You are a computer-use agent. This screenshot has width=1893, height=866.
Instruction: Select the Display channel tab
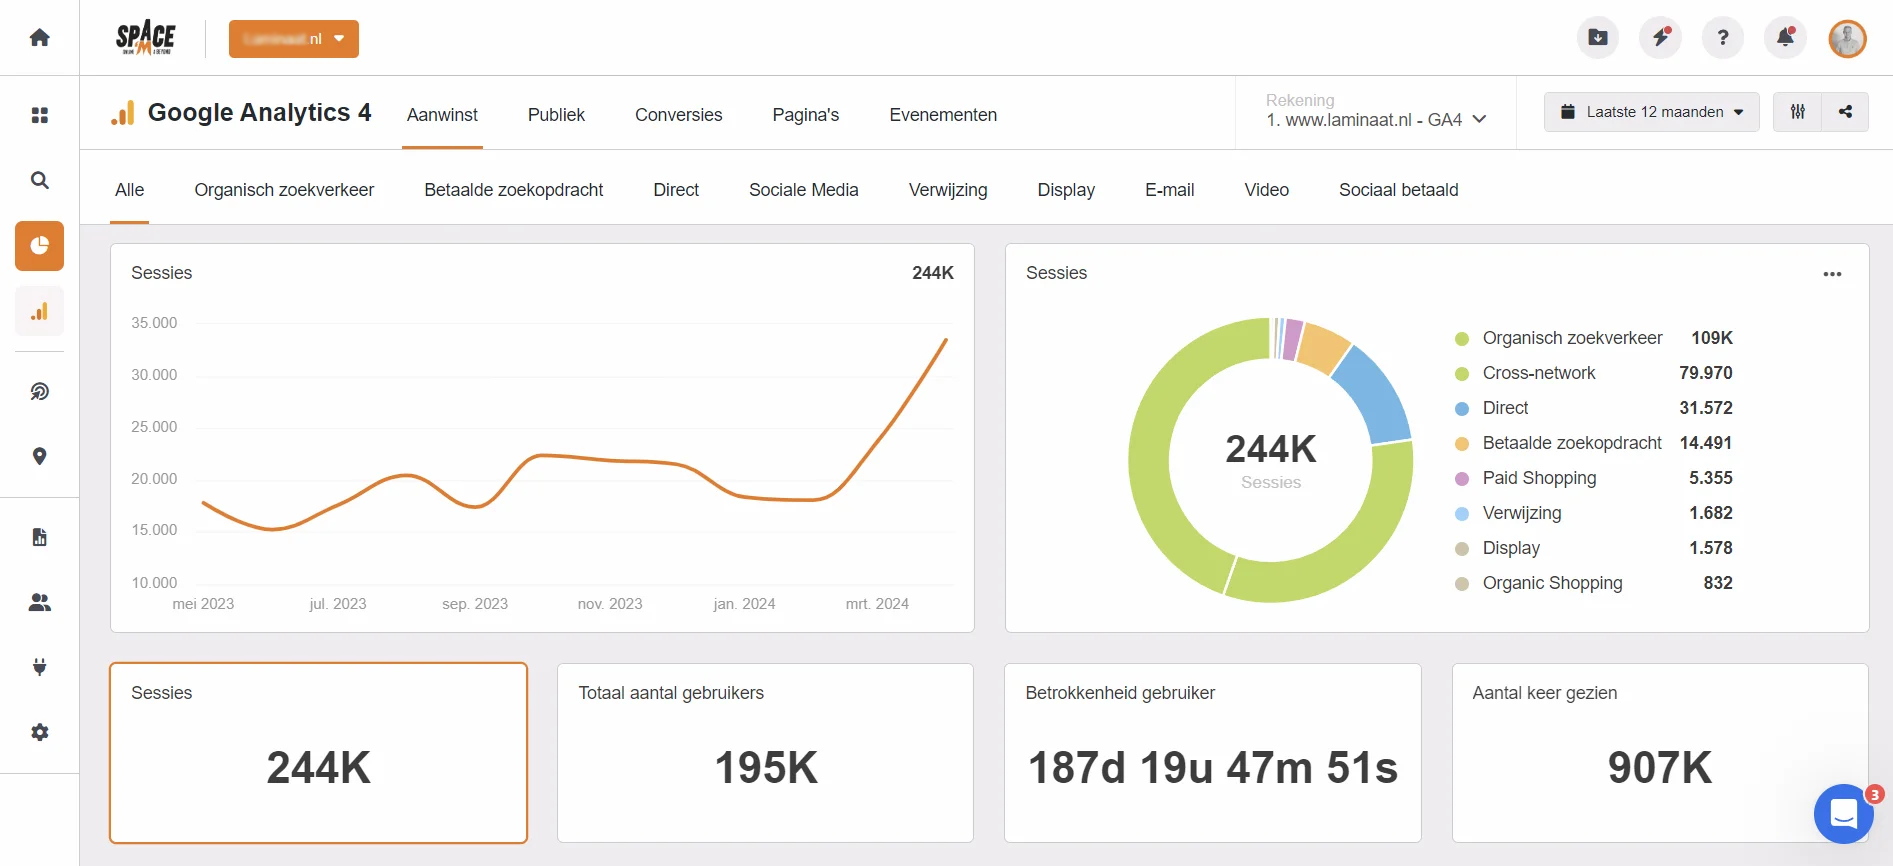1066,190
